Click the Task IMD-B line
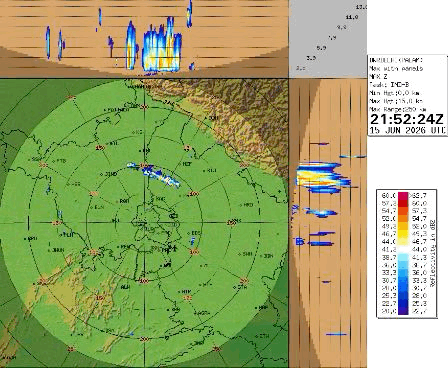The height and width of the screenshot is (368, 448). pos(389,85)
